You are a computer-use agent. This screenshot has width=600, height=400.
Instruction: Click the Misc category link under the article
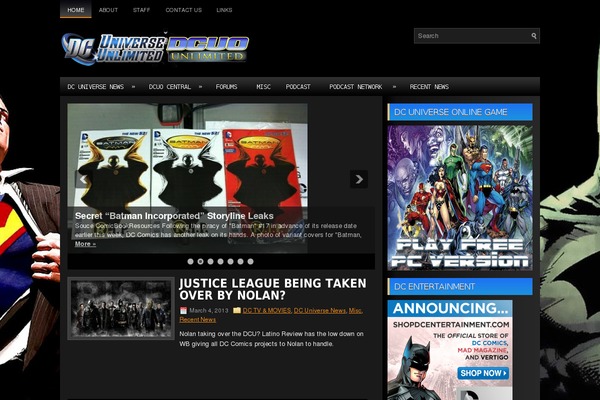click(355, 310)
